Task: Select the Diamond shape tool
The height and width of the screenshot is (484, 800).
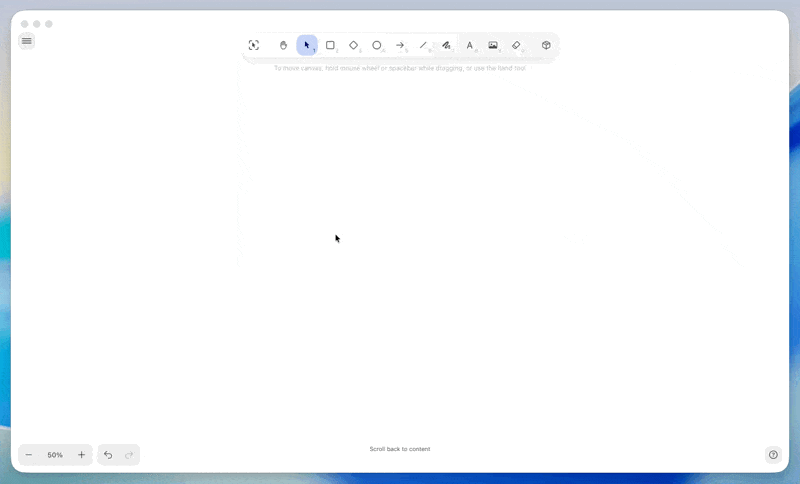Action: coord(354,45)
